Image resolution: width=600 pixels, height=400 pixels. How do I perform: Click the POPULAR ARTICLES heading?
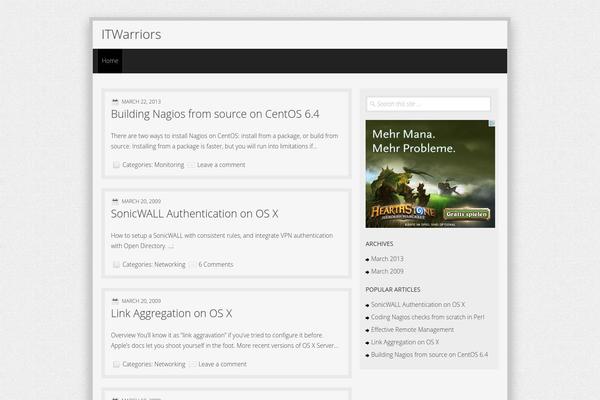click(393, 290)
